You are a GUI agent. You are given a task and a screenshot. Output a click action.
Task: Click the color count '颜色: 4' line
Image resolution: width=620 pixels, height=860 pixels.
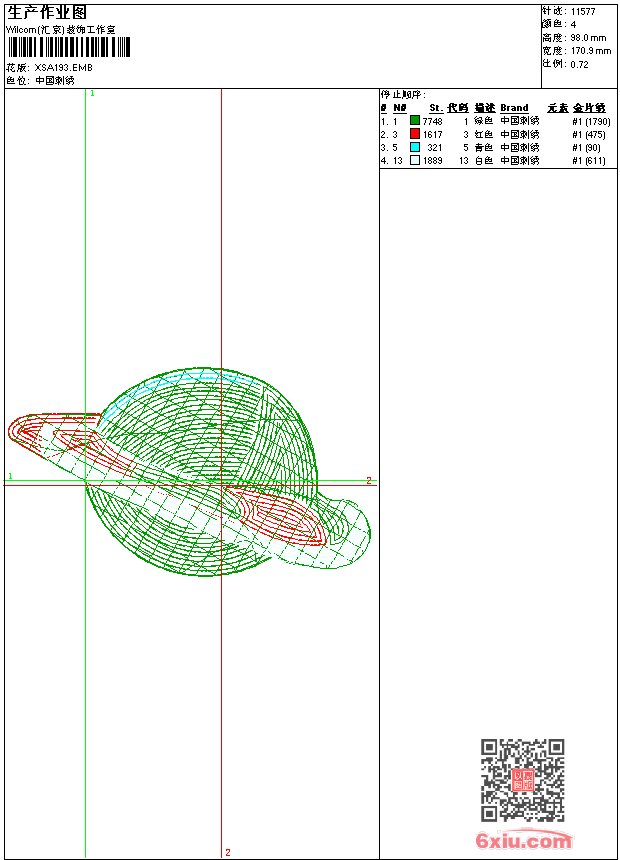click(x=559, y=25)
